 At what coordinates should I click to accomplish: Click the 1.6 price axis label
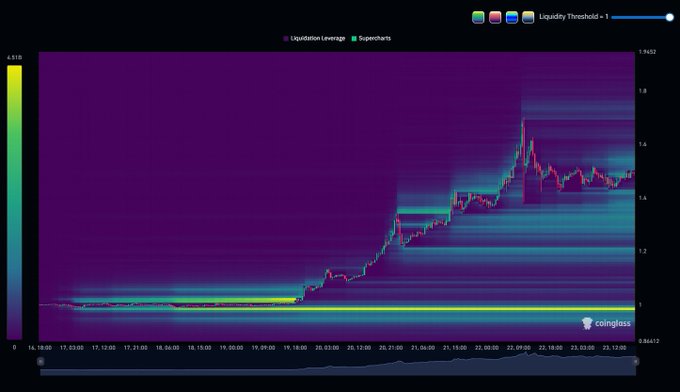pos(642,144)
